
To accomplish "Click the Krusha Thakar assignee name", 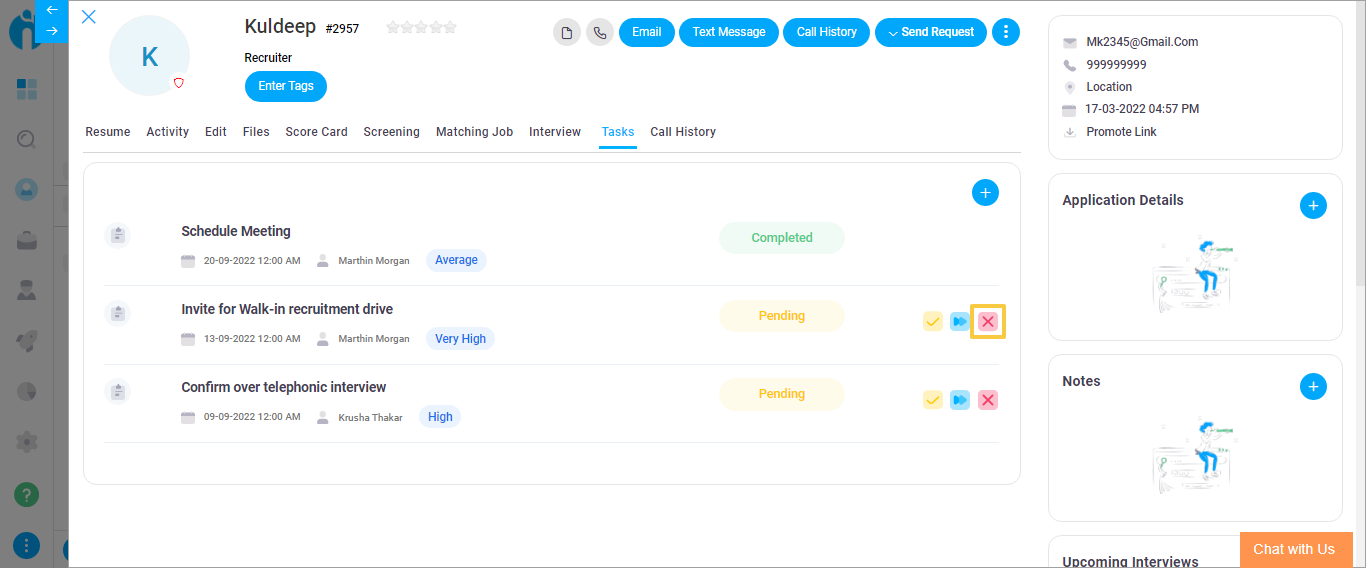I will coord(370,418).
